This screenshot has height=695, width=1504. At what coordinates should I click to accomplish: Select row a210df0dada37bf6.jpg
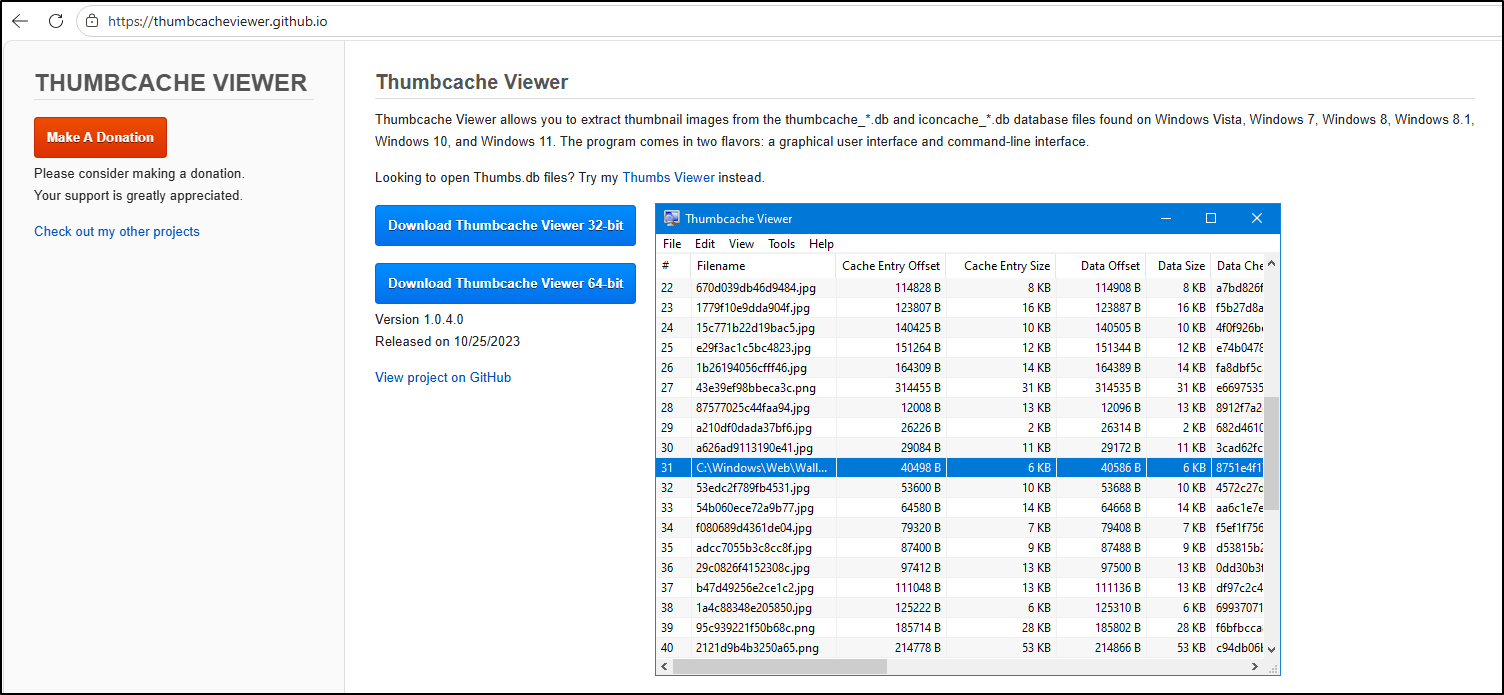coord(960,428)
